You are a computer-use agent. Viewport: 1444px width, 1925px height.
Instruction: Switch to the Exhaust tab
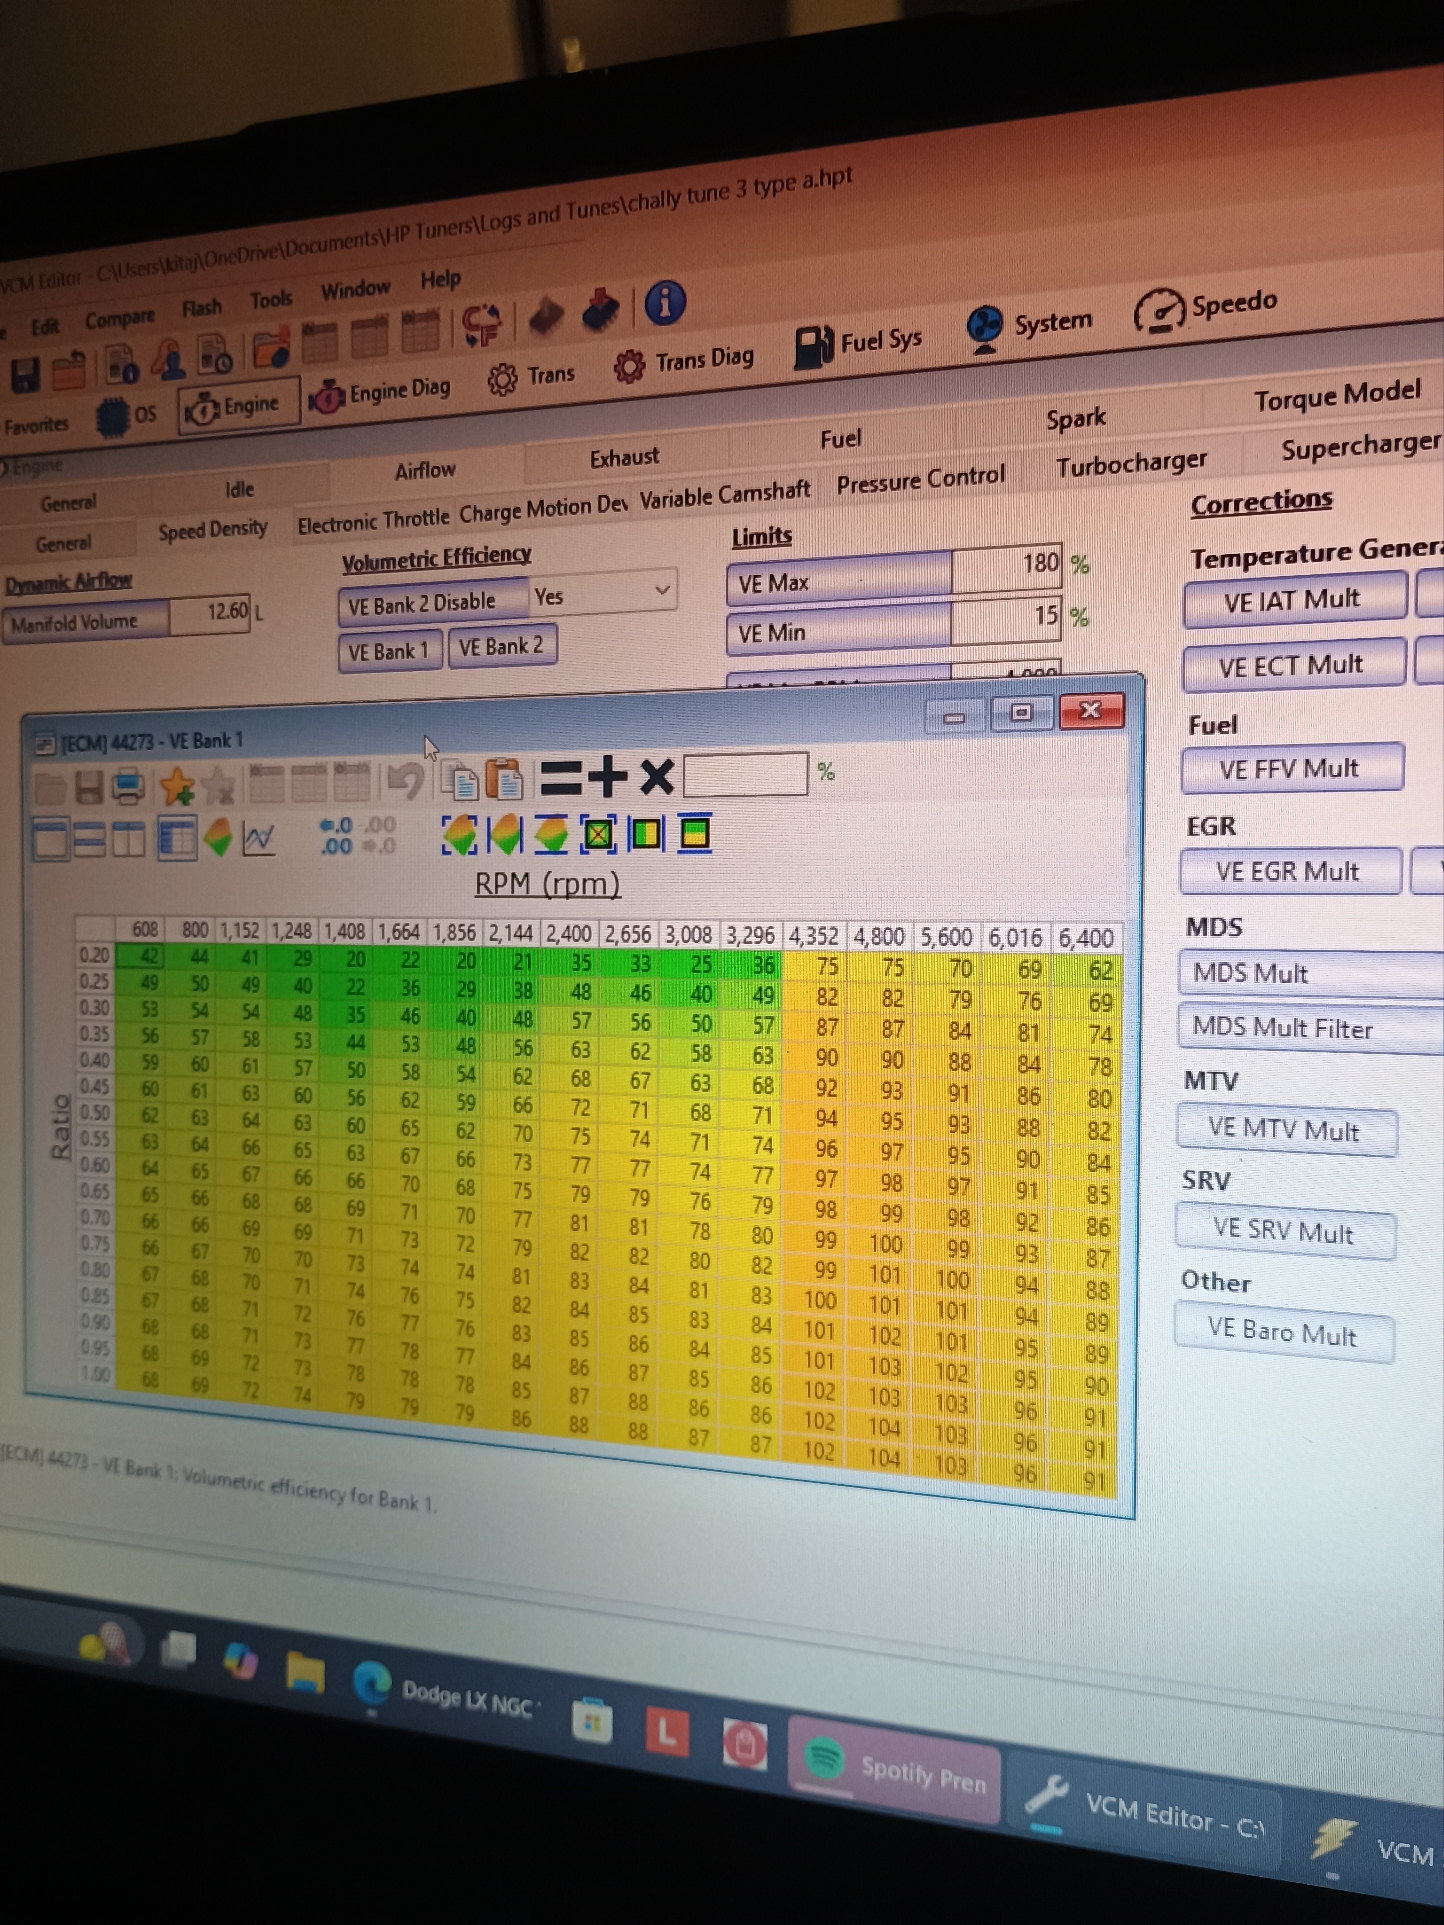coord(624,458)
